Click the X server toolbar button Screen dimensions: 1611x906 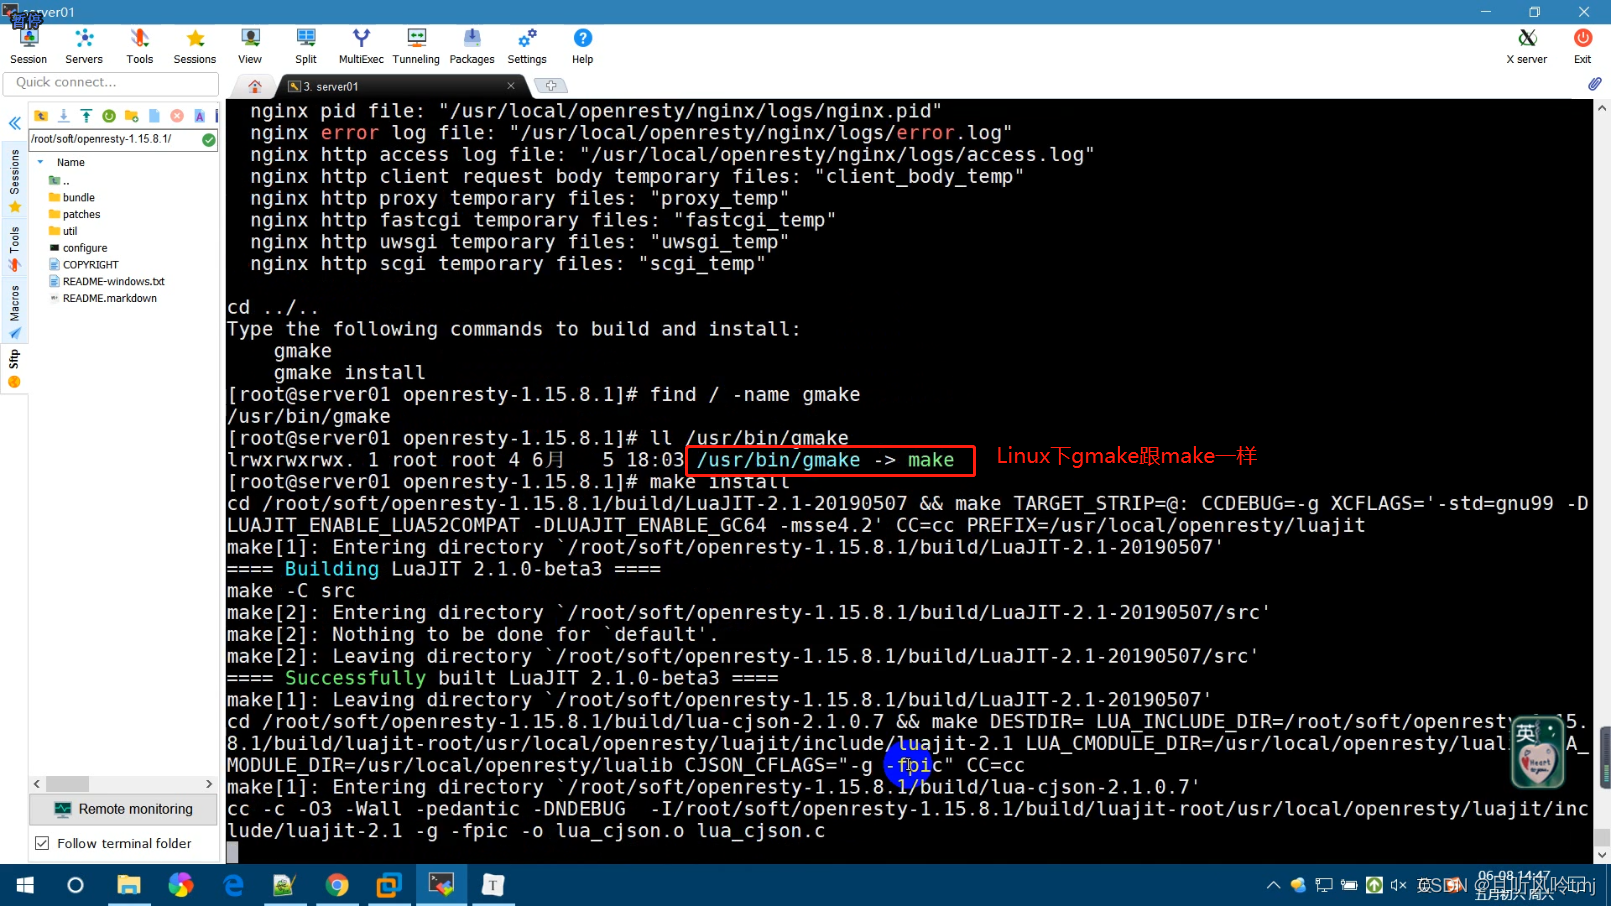click(x=1527, y=46)
